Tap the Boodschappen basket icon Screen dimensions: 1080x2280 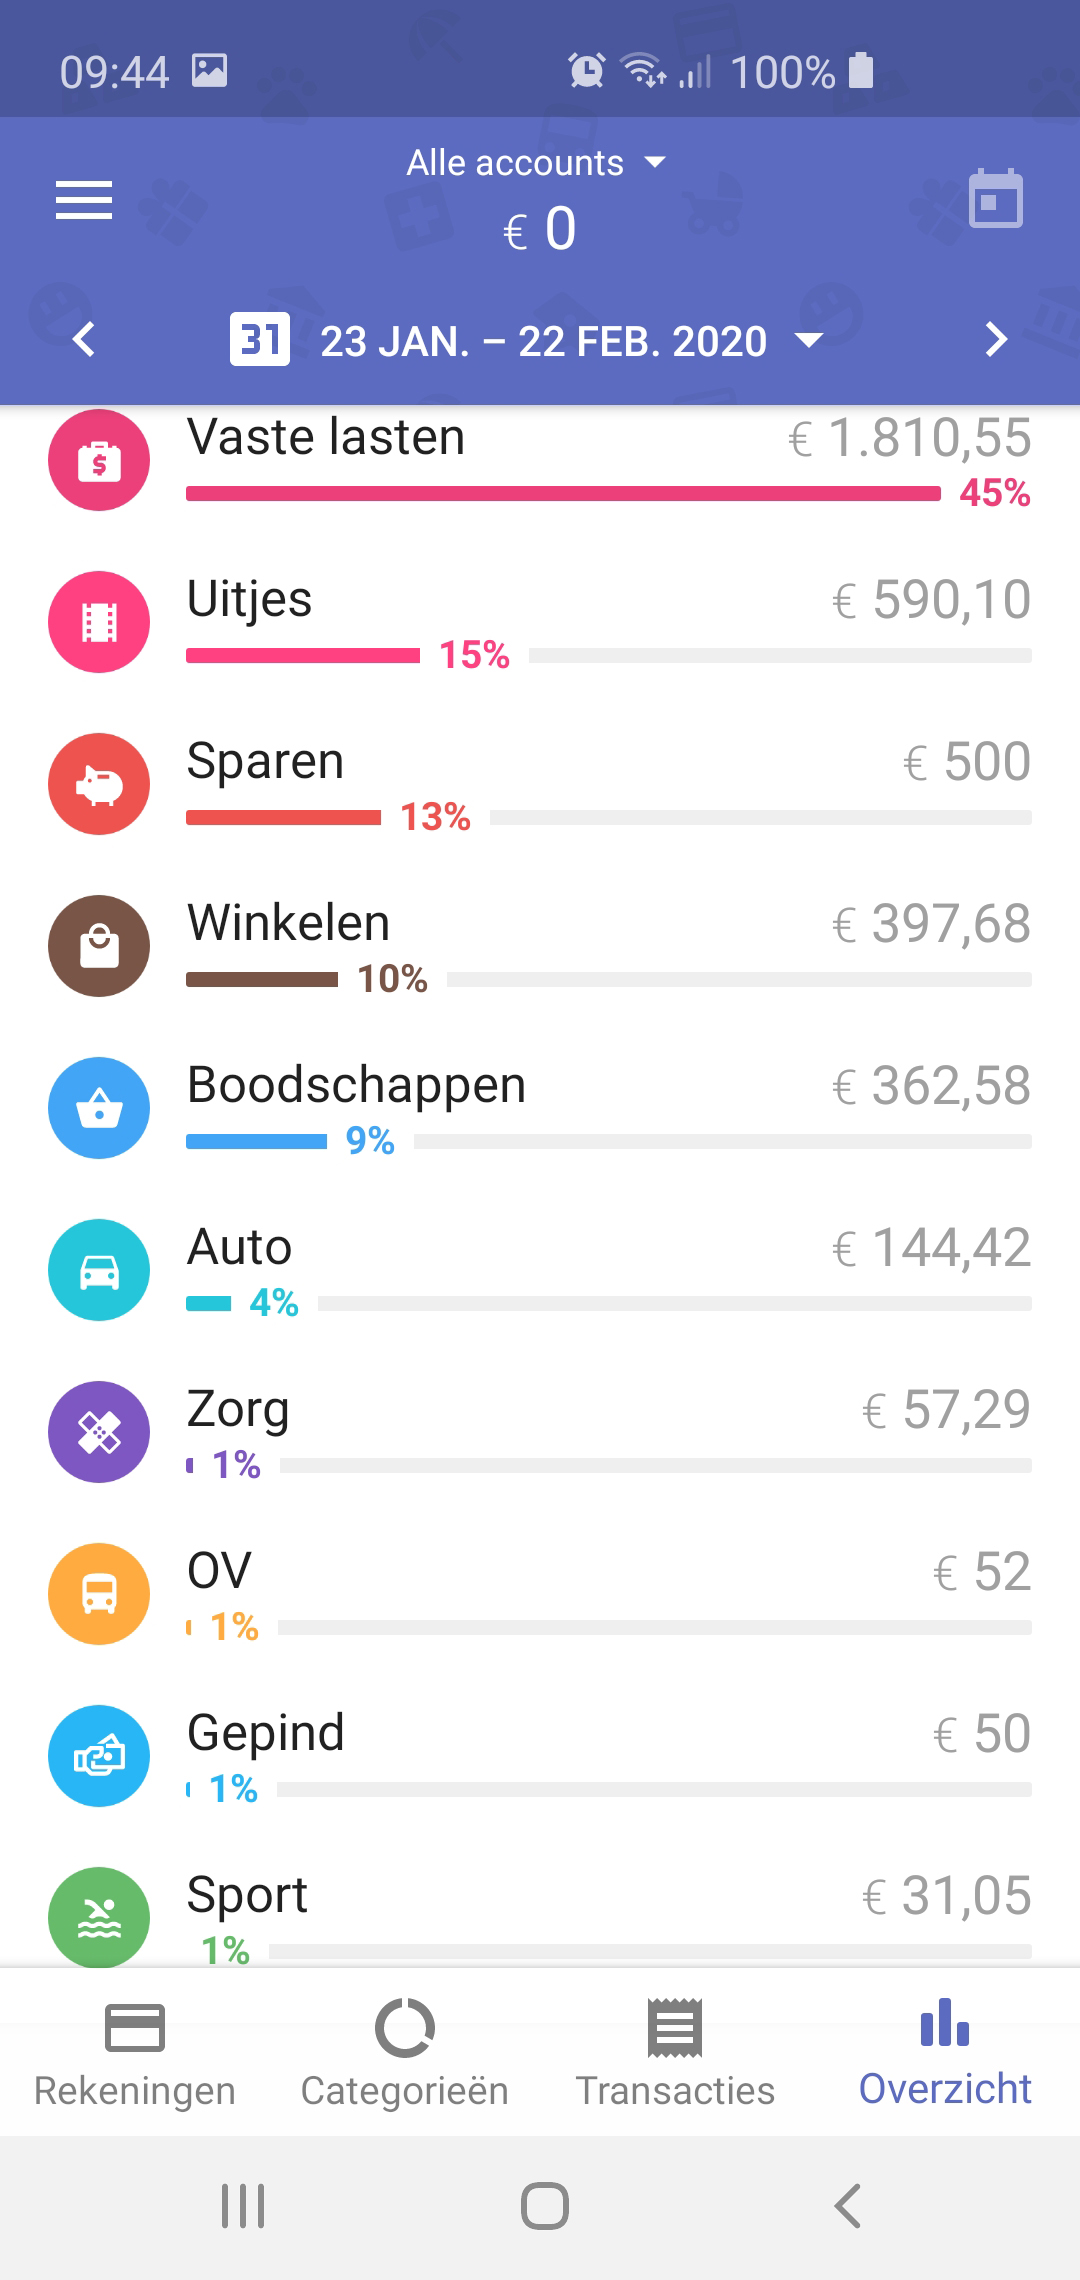[99, 1108]
